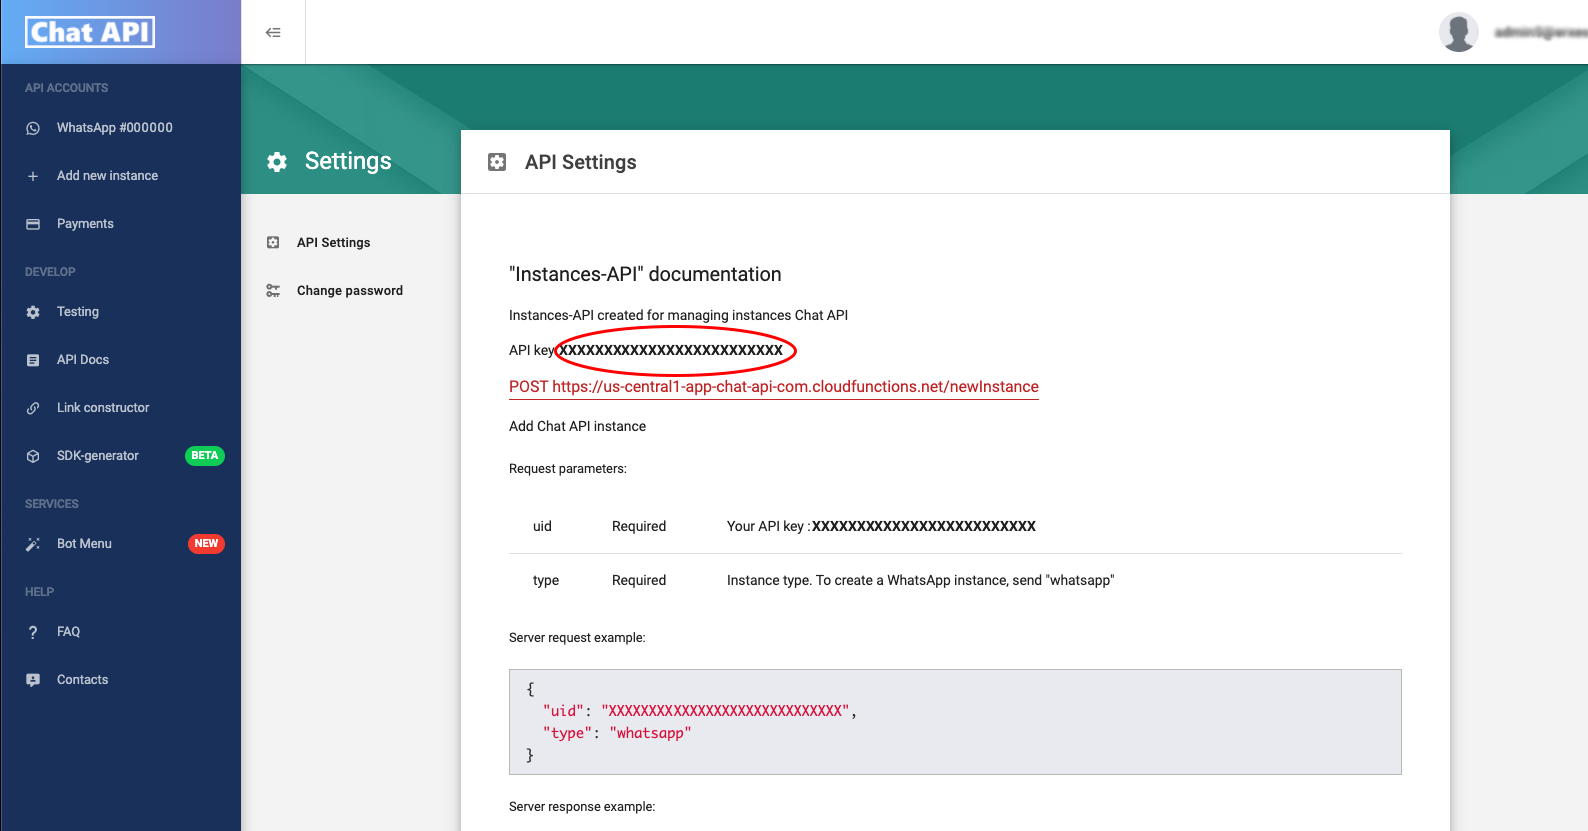Click the green BETA badge
Image resolution: width=1588 pixels, height=831 pixels.
pos(205,456)
